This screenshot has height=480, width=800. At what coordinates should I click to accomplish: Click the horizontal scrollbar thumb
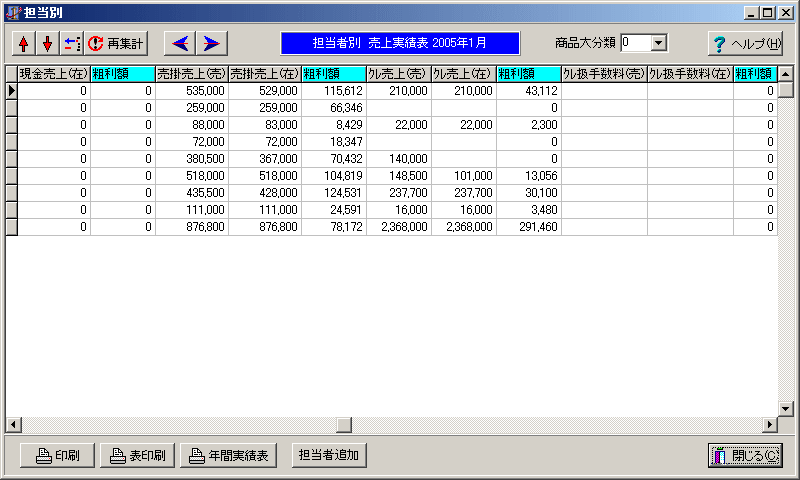coord(344,424)
